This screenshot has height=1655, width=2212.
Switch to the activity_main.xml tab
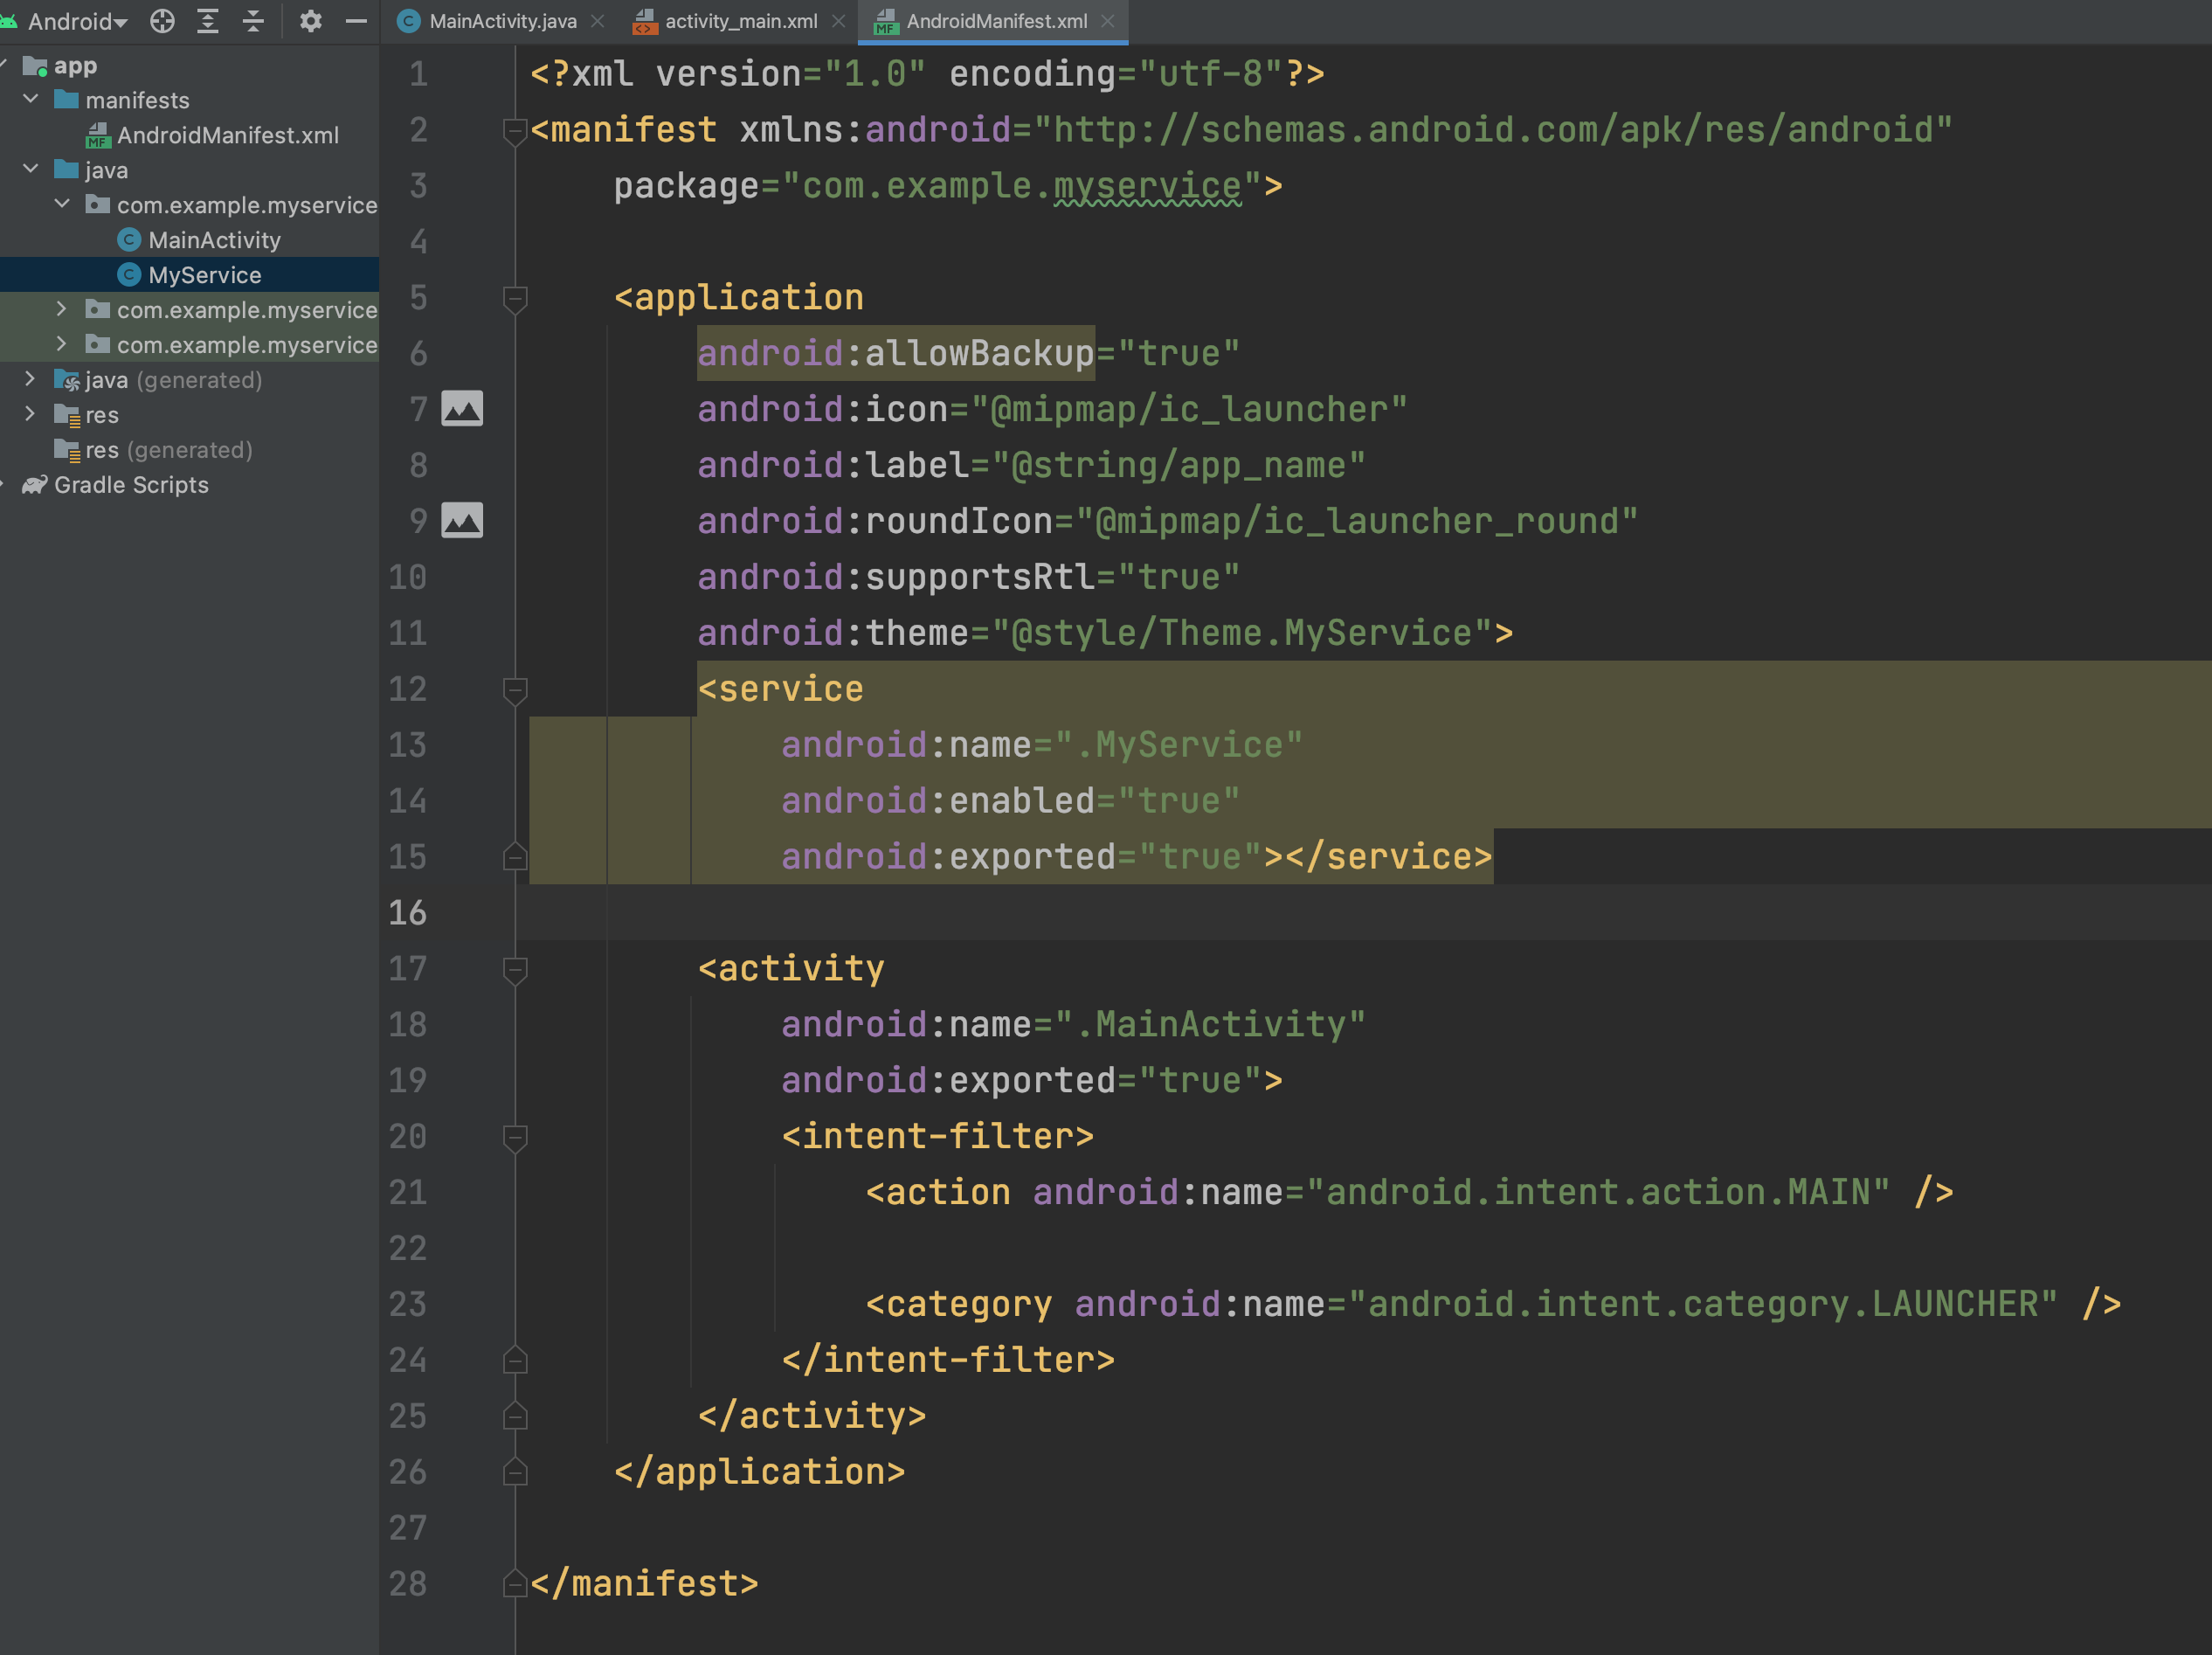(x=740, y=21)
